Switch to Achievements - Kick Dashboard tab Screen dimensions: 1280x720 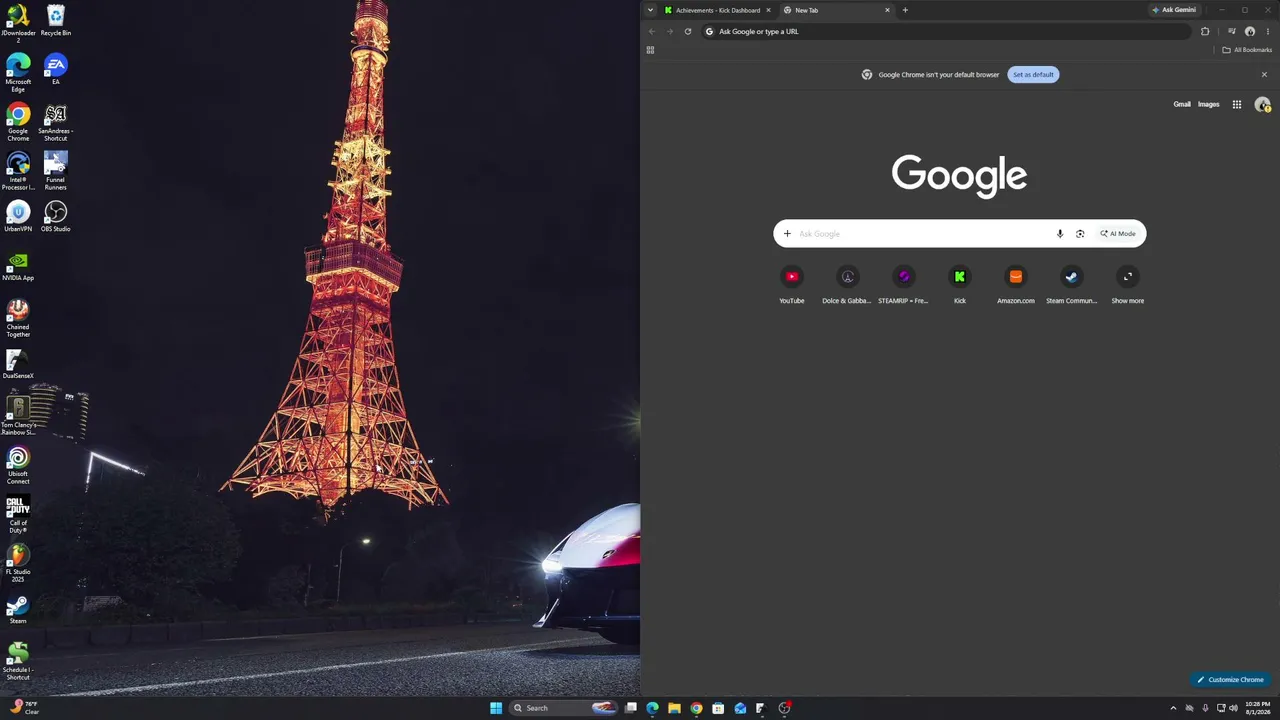pyautogui.click(x=718, y=10)
